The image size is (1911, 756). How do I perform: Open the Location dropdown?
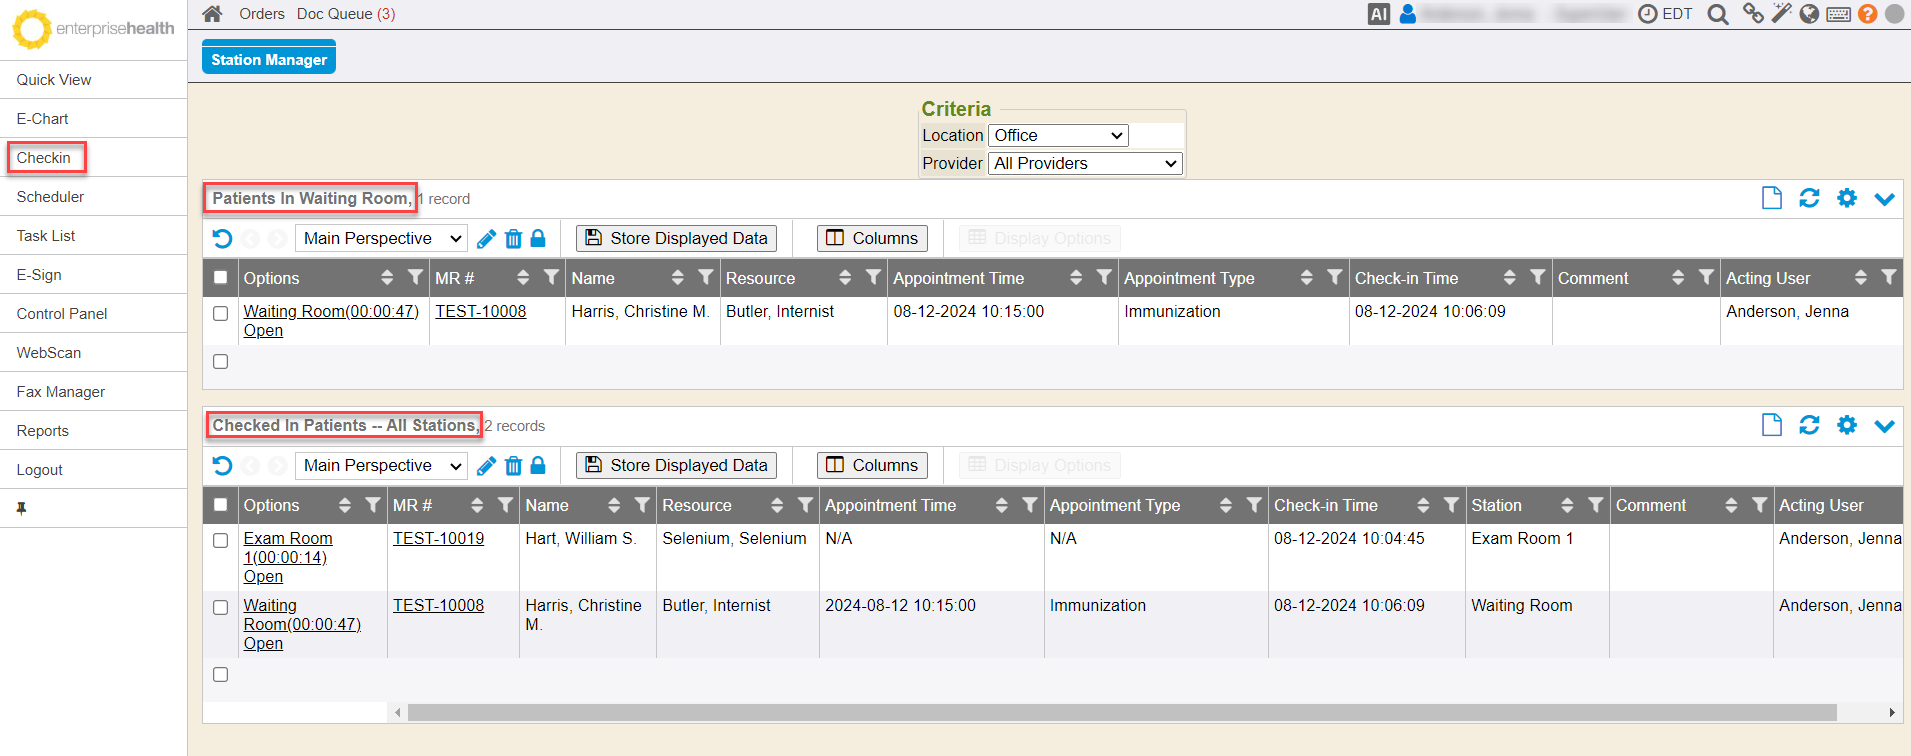click(x=1058, y=135)
